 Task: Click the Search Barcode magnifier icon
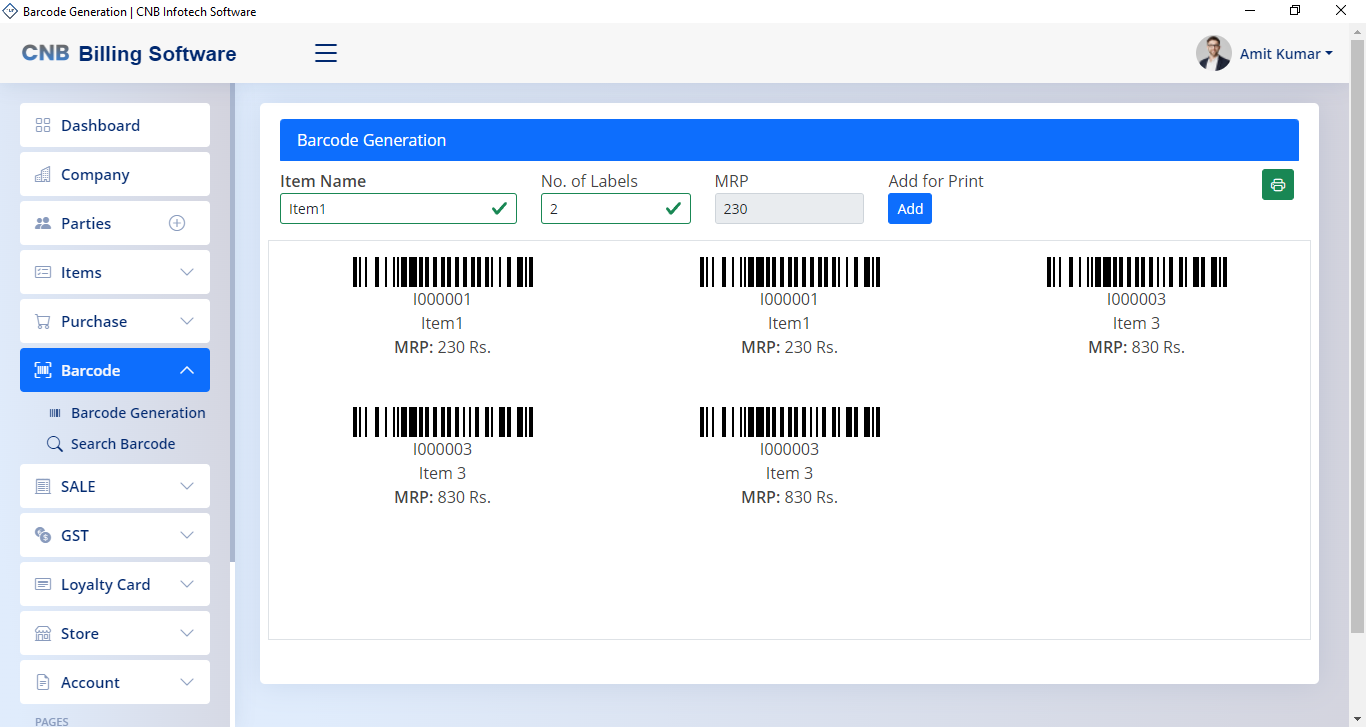55,443
